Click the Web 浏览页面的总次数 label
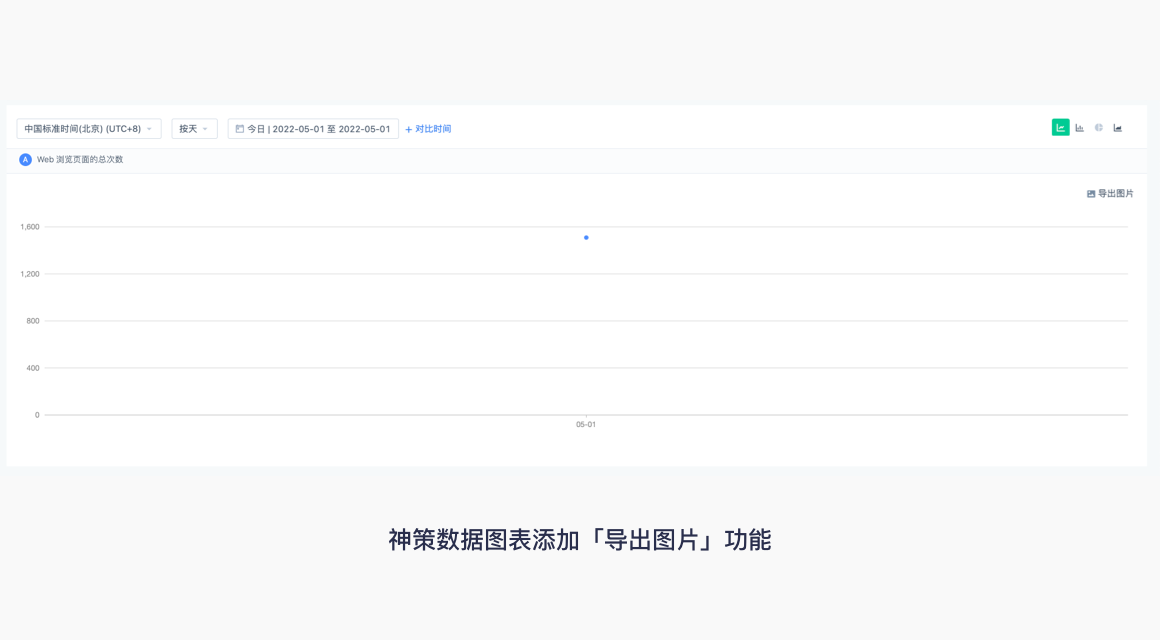Viewport: 1160px width, 640px height. pyautogui.click(x=80, y=160)
